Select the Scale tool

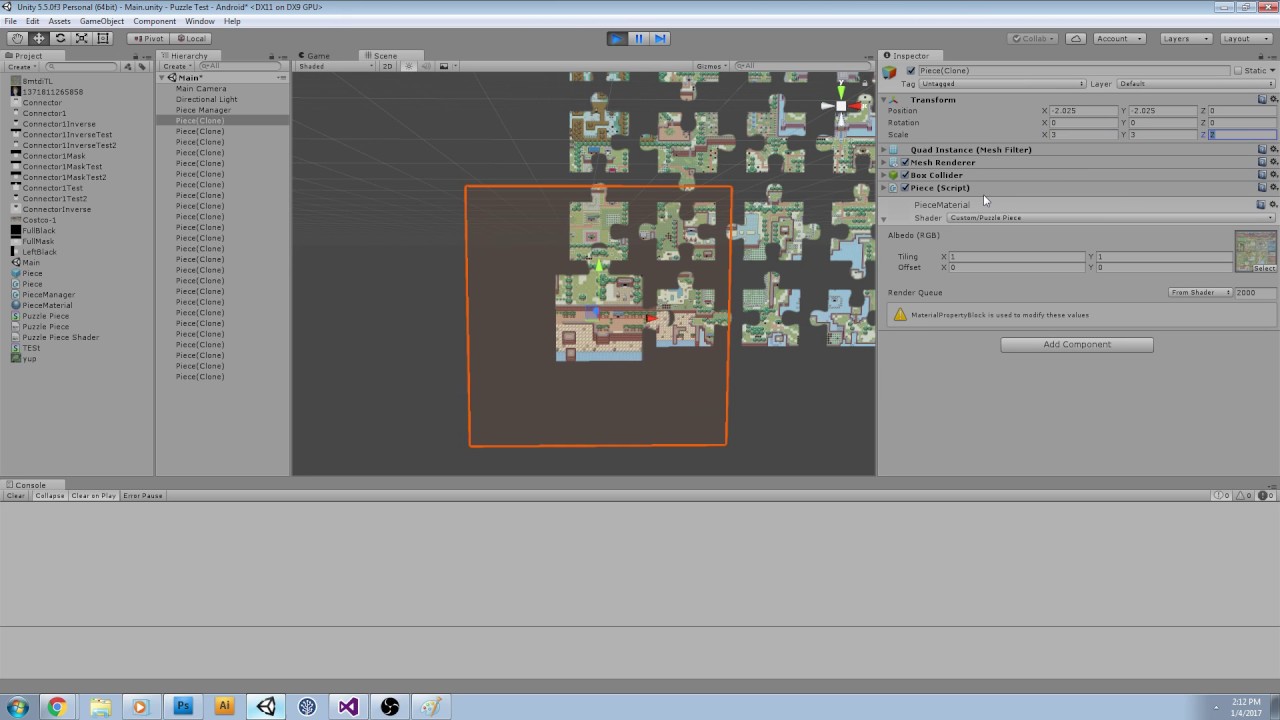point(81,38)
